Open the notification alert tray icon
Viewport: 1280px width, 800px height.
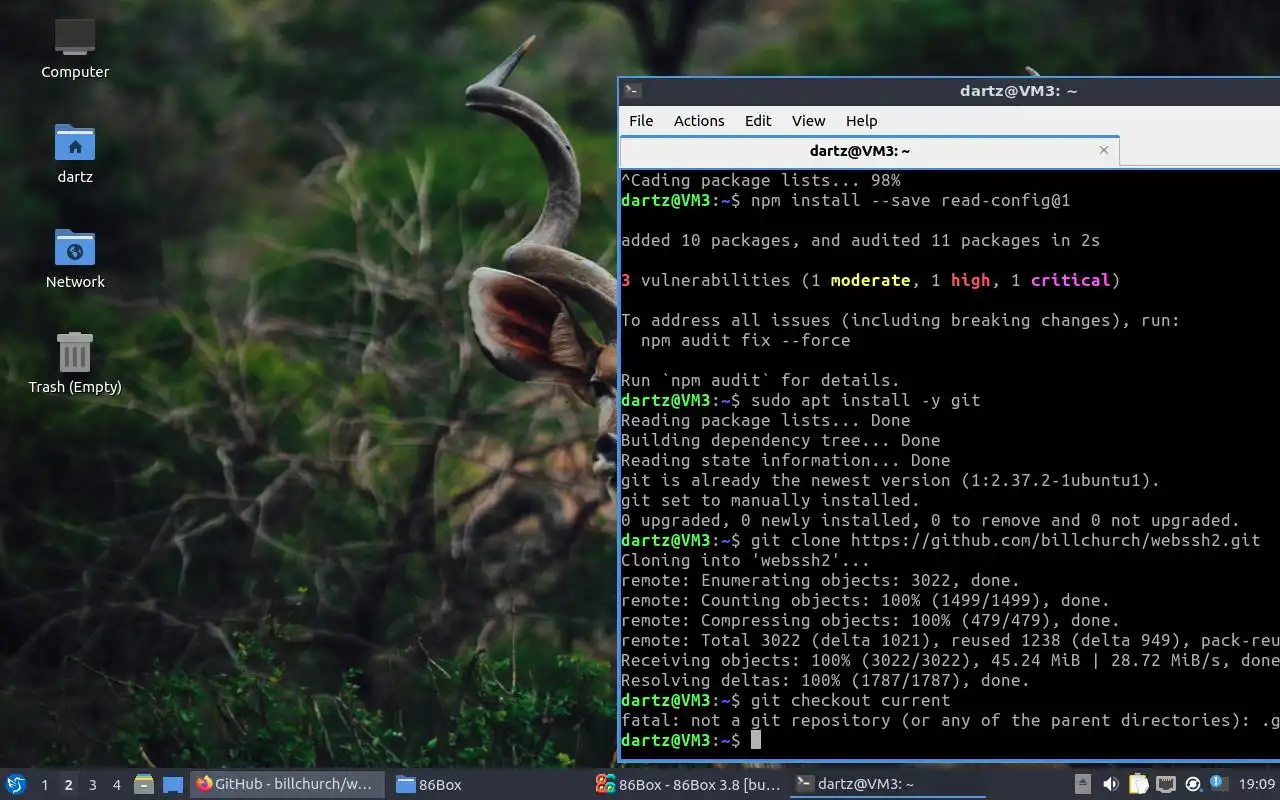tap(1218, 783)
